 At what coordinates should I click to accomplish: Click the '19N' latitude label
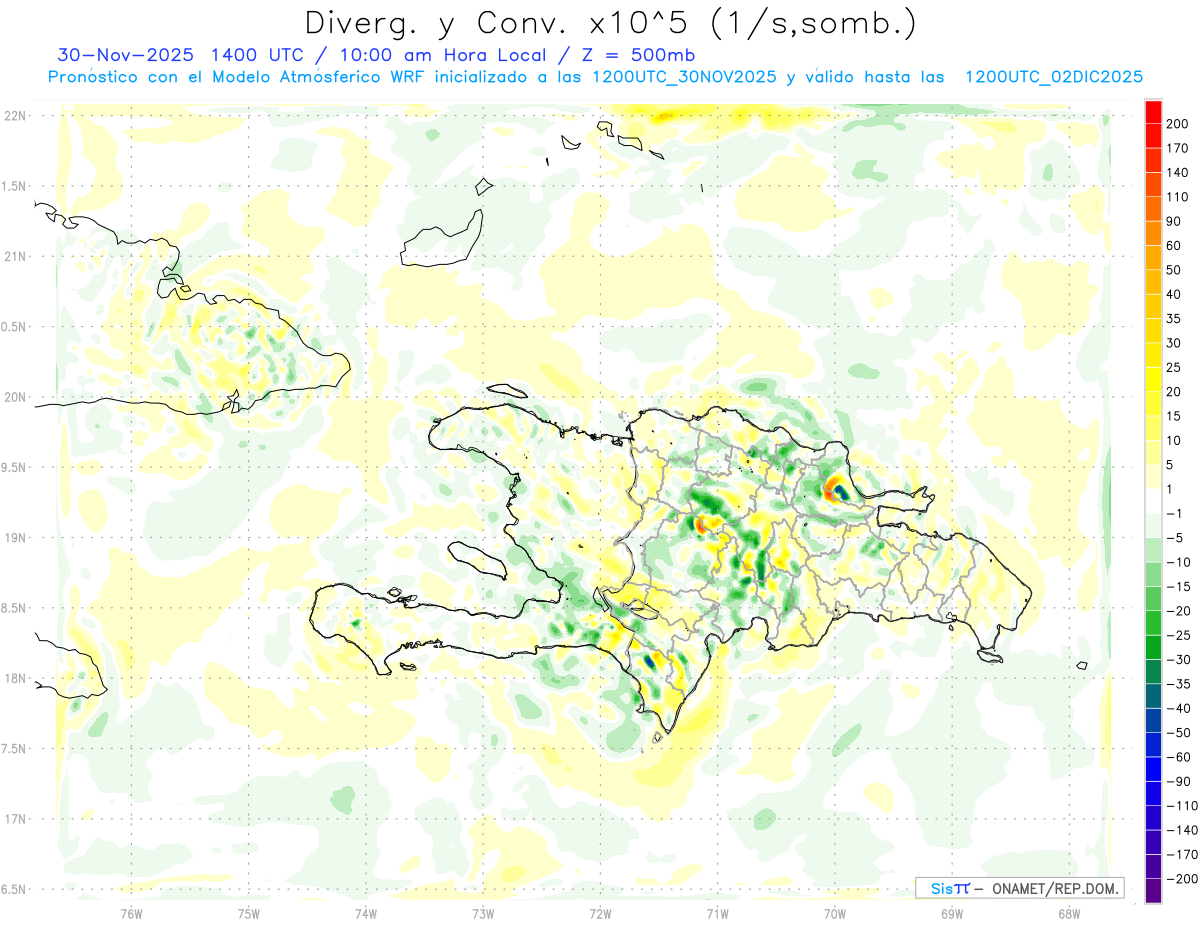[14, 538]
